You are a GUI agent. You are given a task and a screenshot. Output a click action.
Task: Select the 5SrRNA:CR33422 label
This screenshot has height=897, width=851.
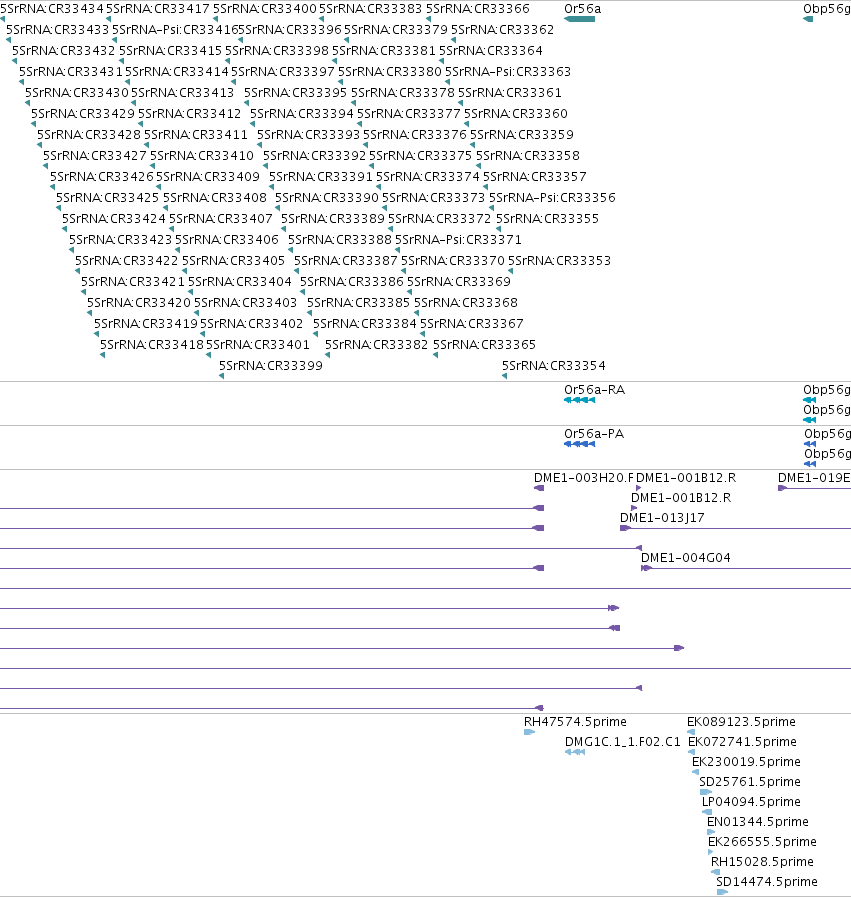pos(127,260)
